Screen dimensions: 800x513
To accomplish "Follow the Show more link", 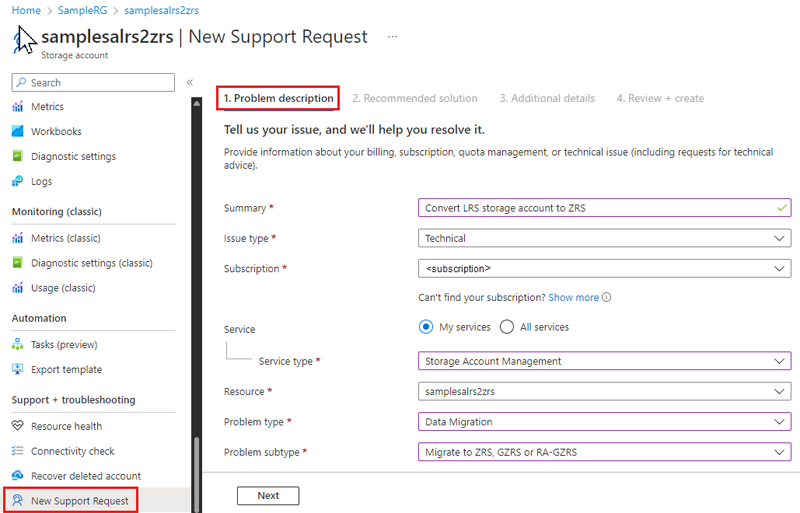I will [573, 297].
